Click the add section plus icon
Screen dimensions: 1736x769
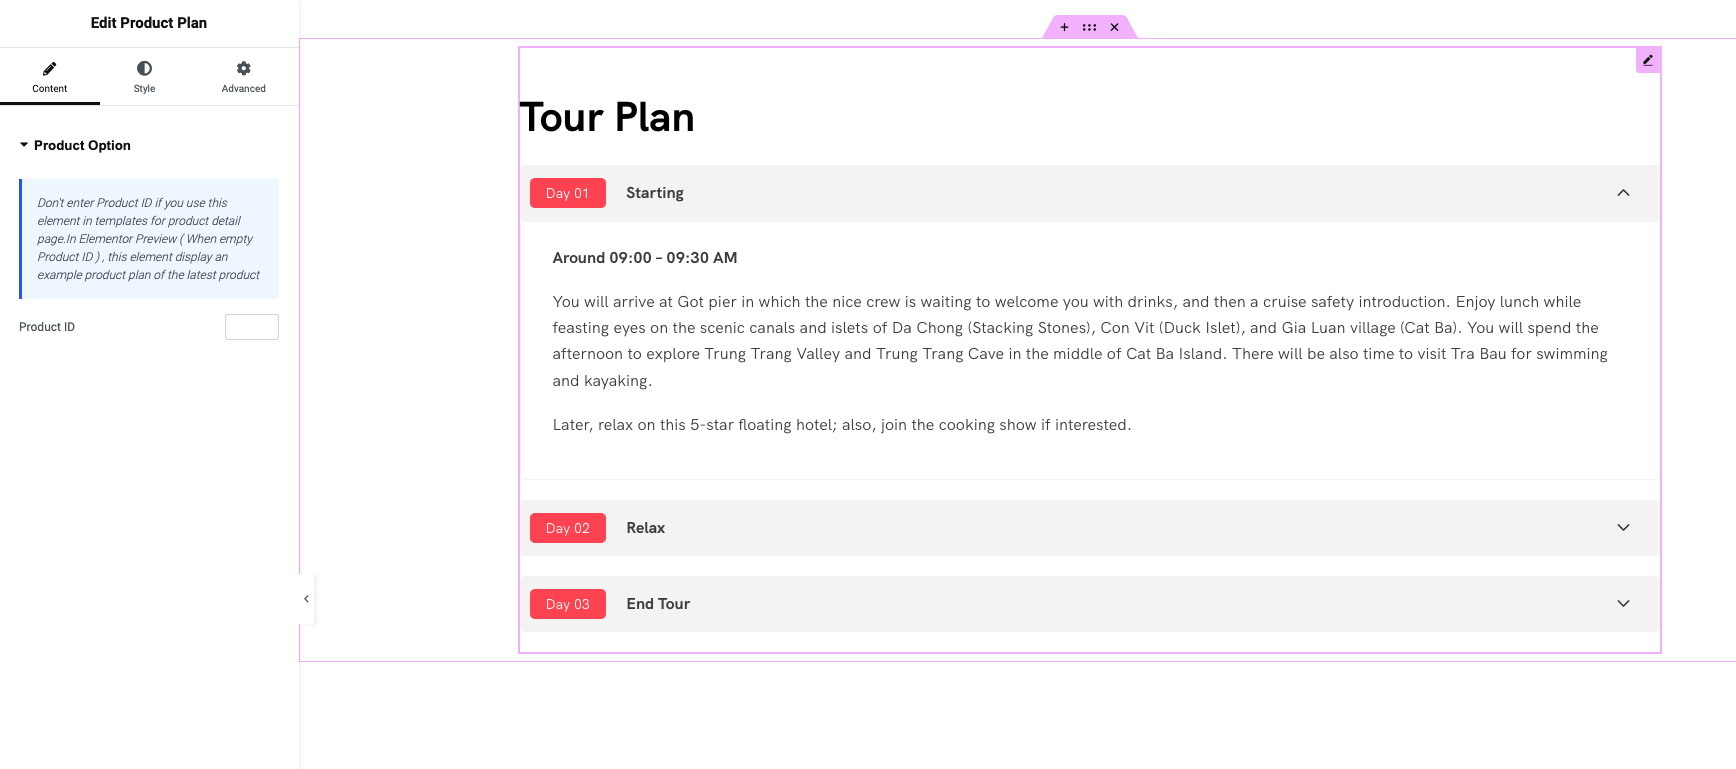(x=1064, y=27)
